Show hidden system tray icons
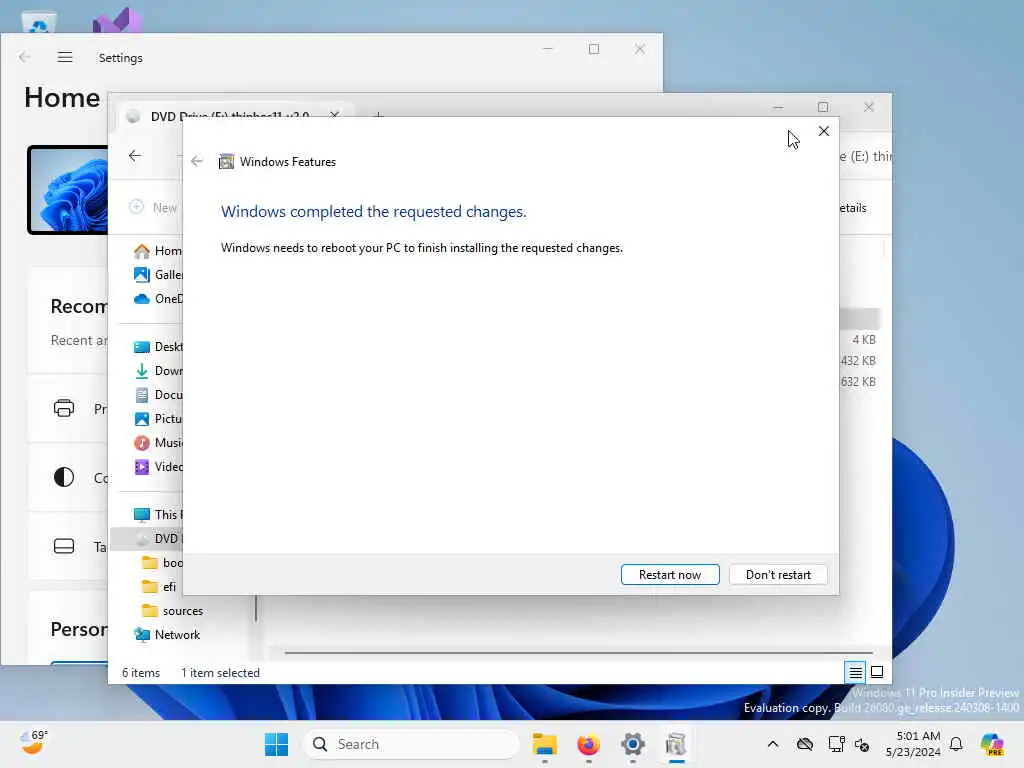Viewport: 1024px width, 768px height. click(773, 744)
